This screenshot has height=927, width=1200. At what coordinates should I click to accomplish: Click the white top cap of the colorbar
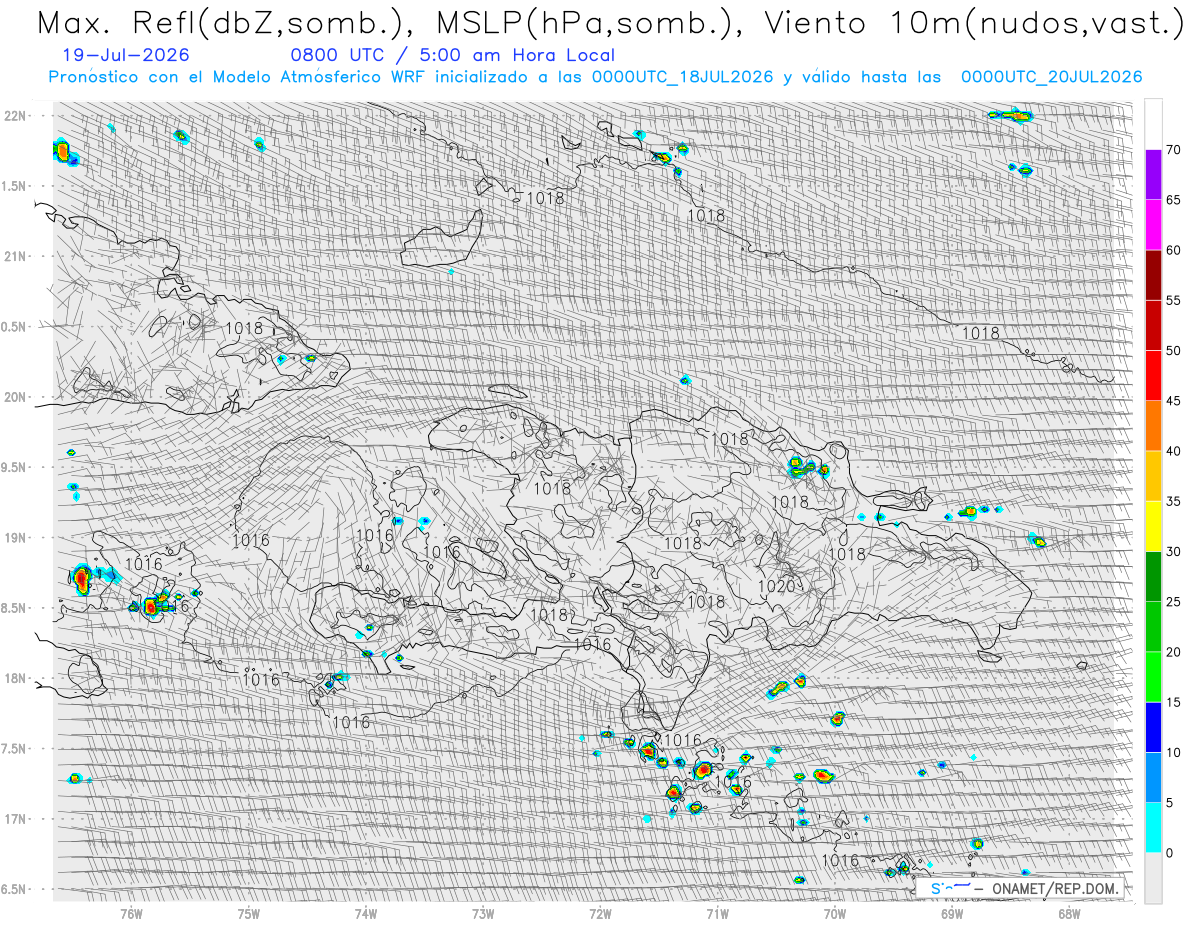click(x=1154, y=124)
